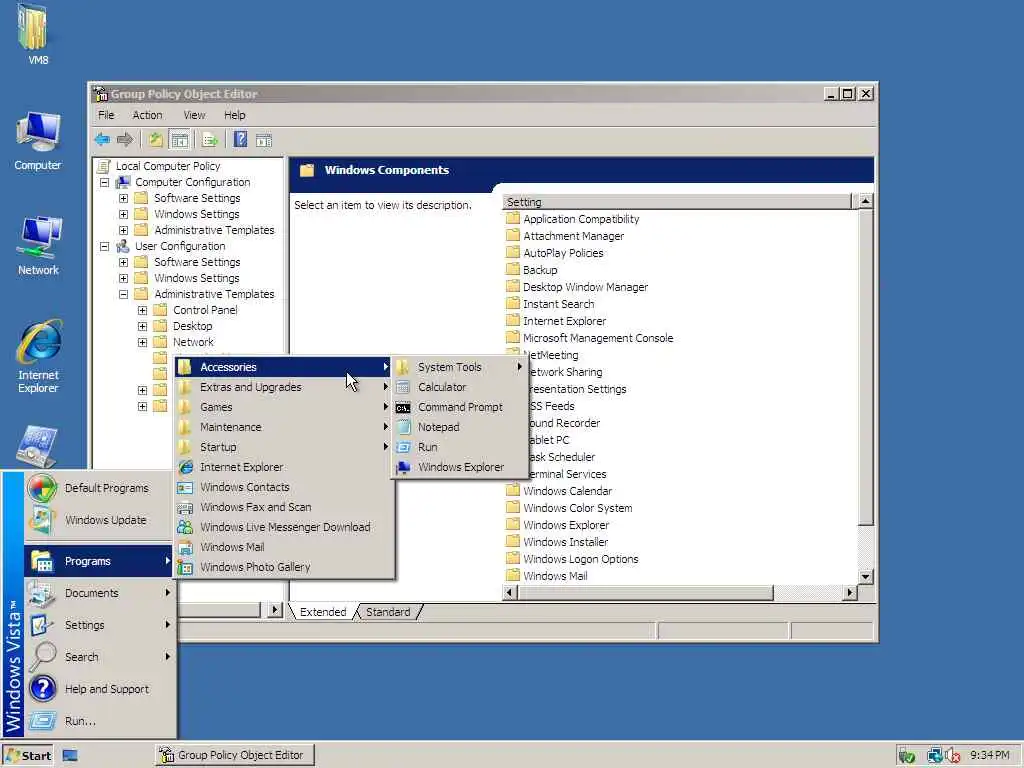Expand Windows Settings under Computer Configuration
This screenshot has width=1024, height=768.
tap(123, 215)
